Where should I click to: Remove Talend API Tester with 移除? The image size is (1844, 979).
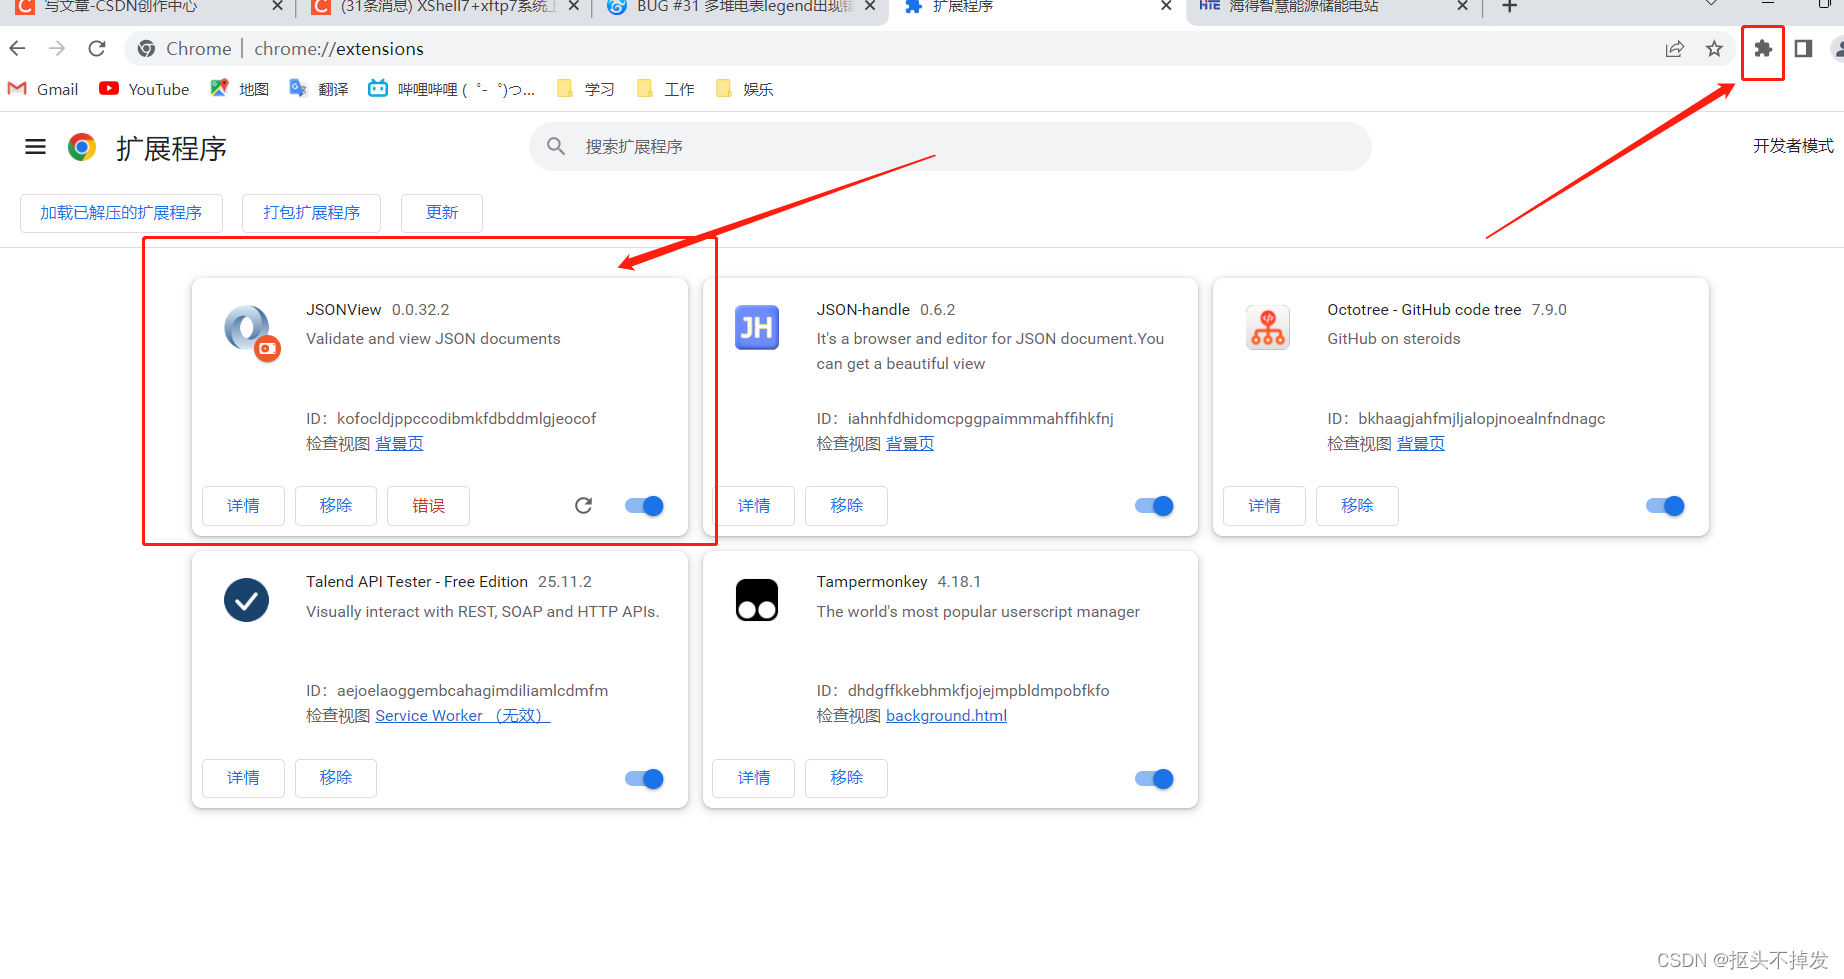pyautogui.click(x=336, y=778)
